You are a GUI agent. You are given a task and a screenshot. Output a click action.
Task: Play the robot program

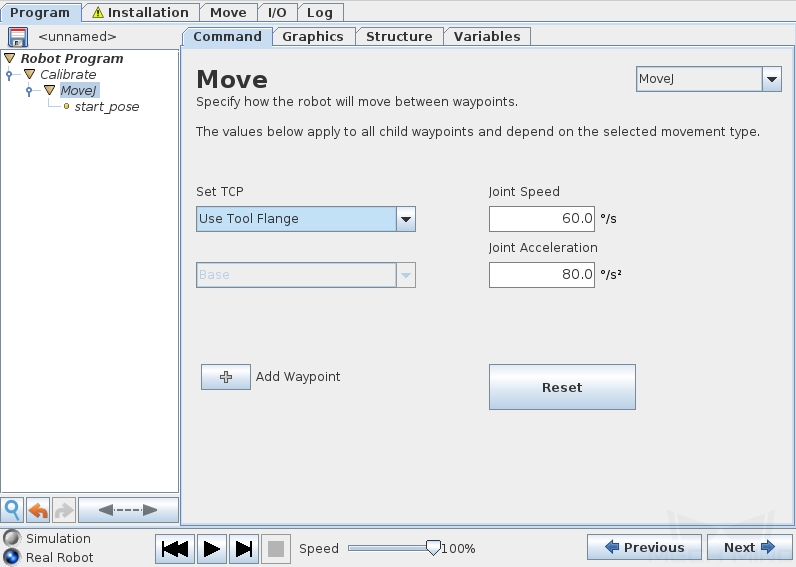tap(211, 549)
